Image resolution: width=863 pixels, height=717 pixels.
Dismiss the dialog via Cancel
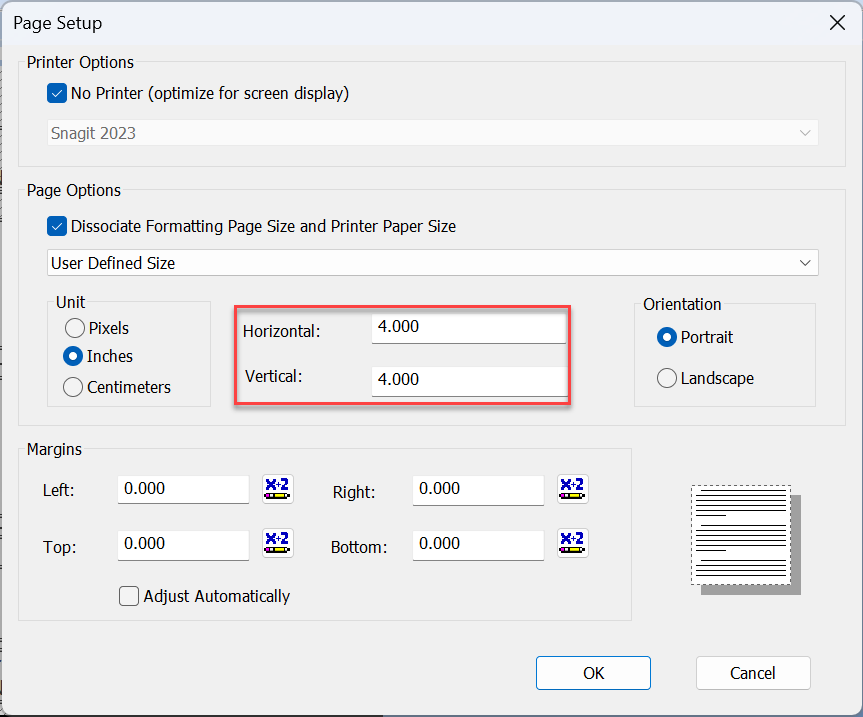tap(753, 672)
